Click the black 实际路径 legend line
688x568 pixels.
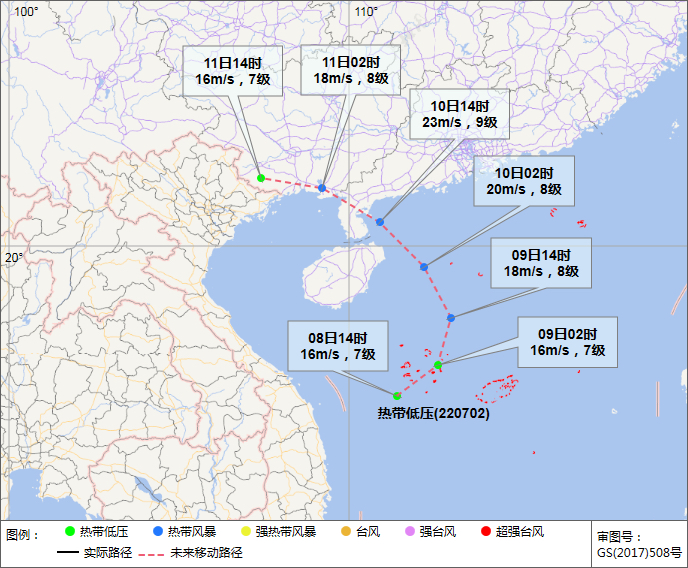point(68,552)
